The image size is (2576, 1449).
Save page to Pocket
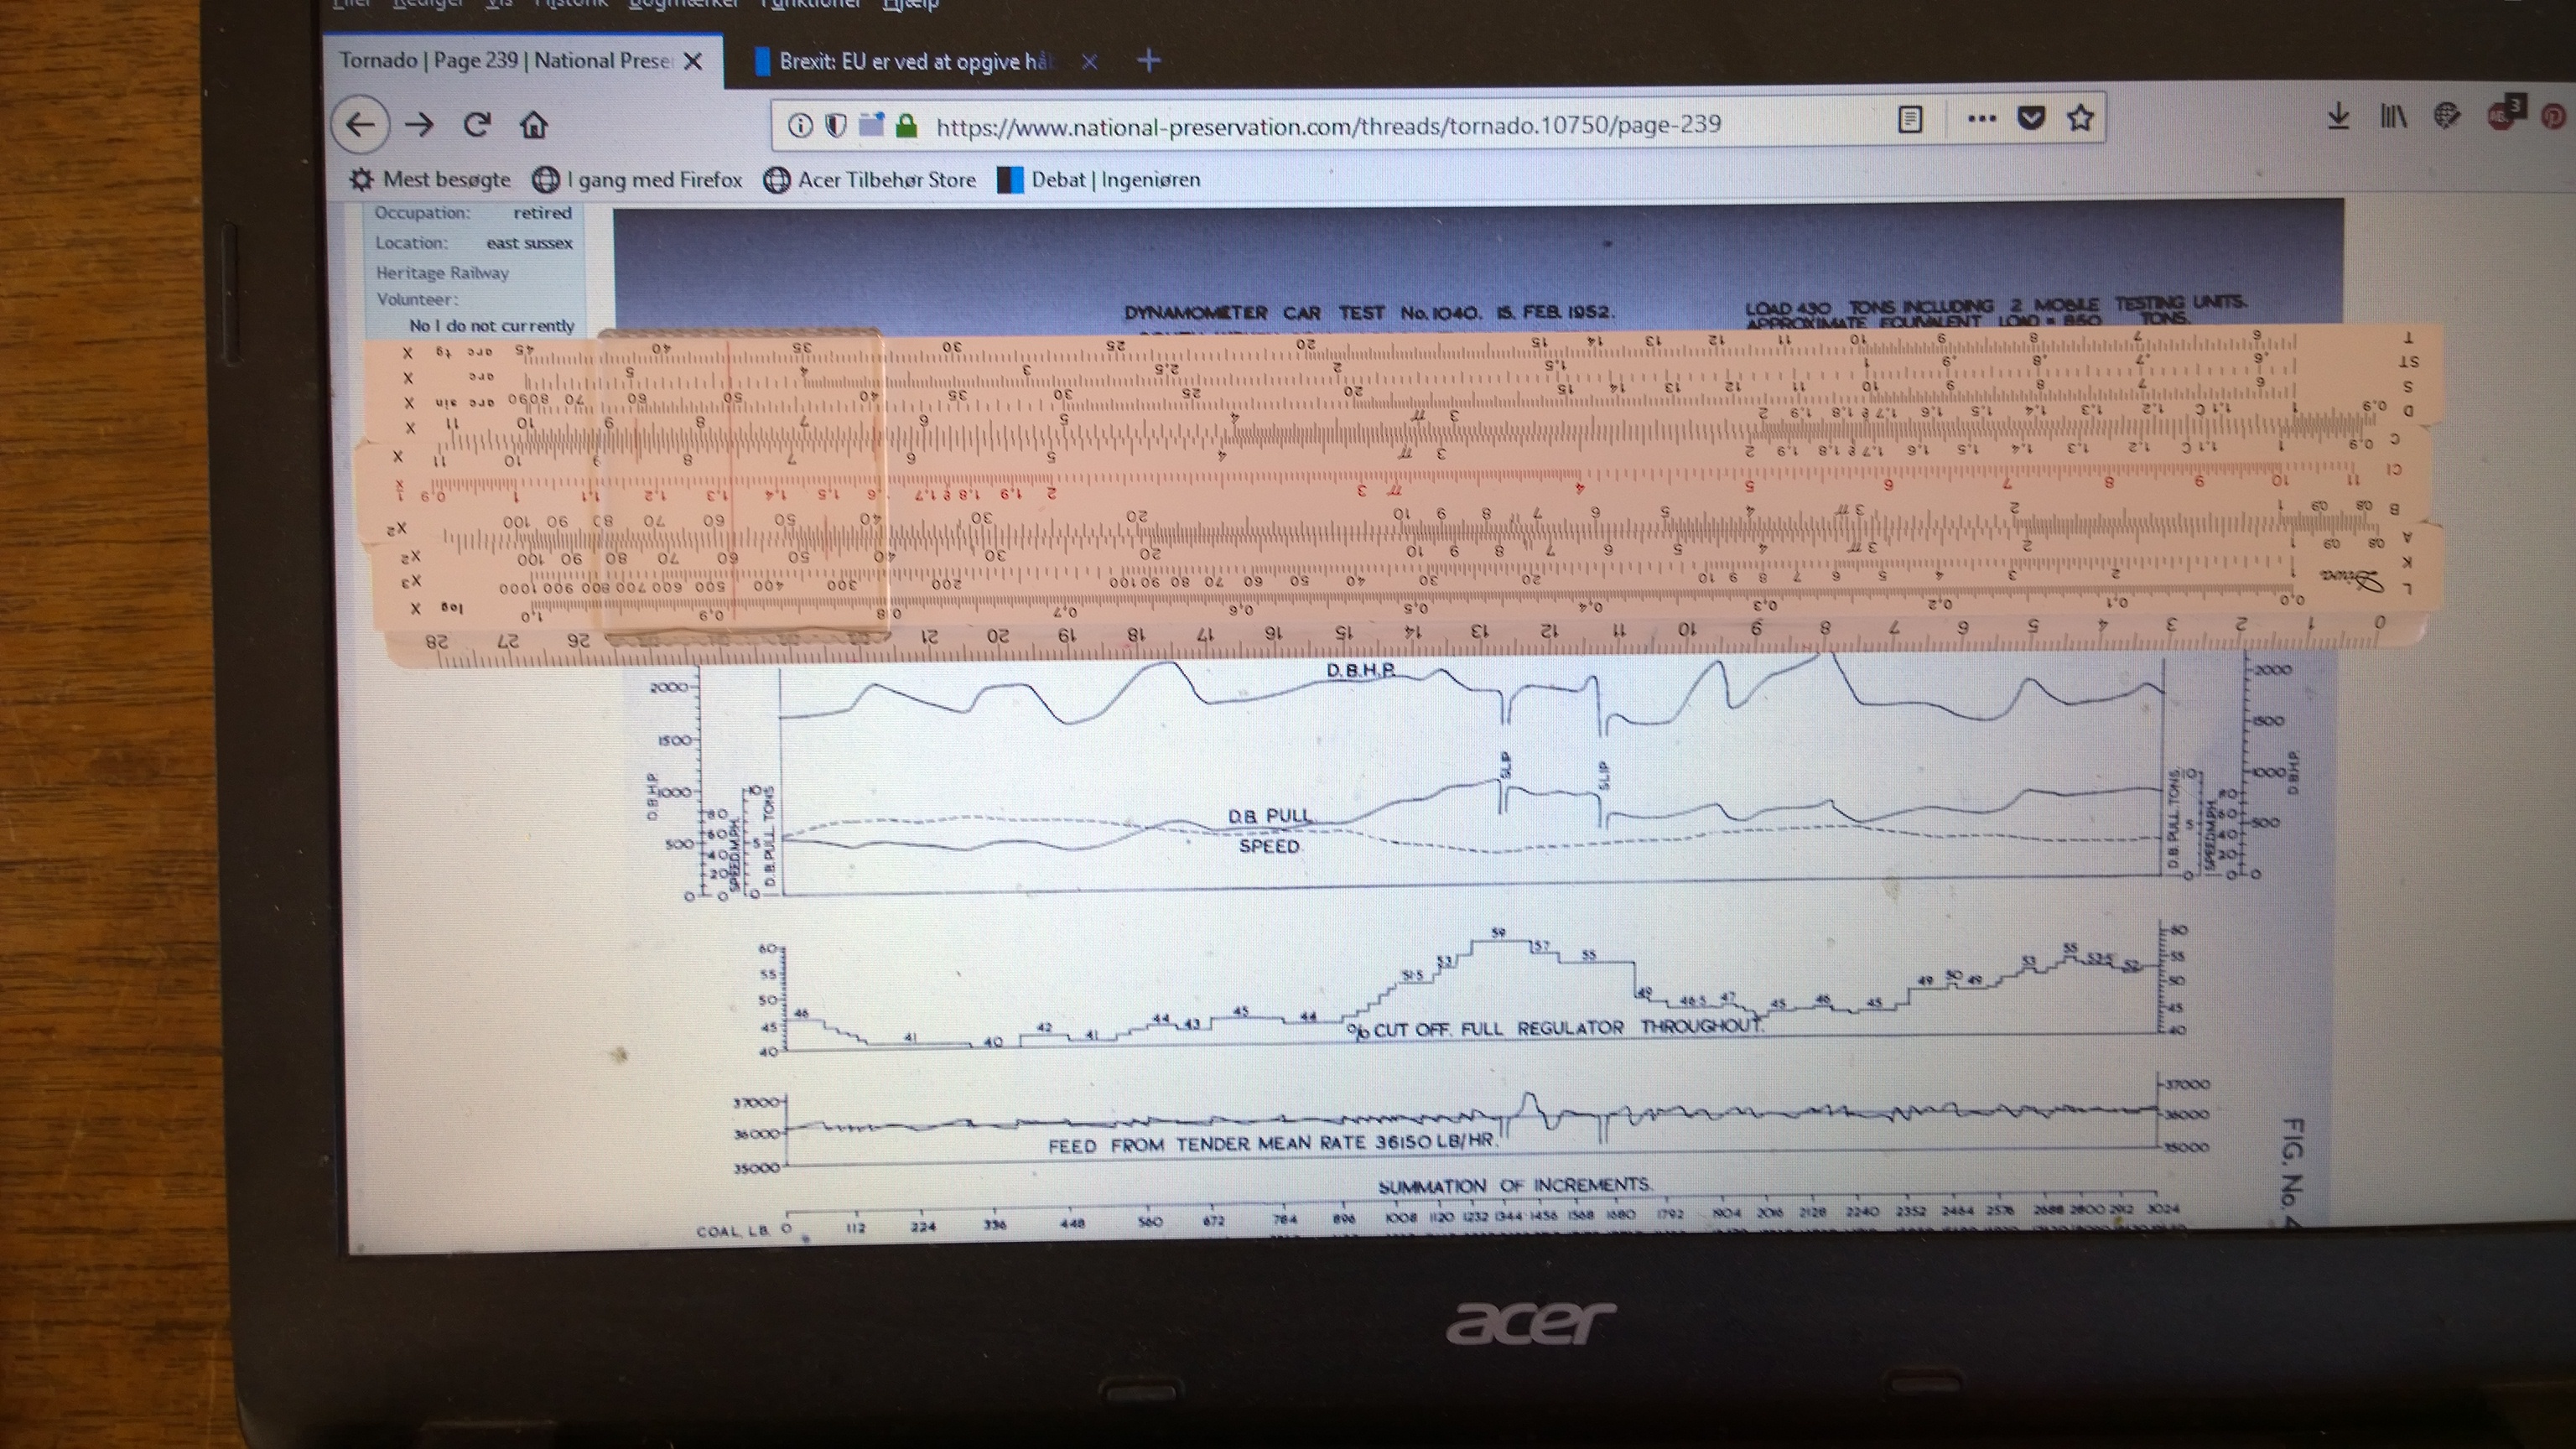pos(2031,119)
